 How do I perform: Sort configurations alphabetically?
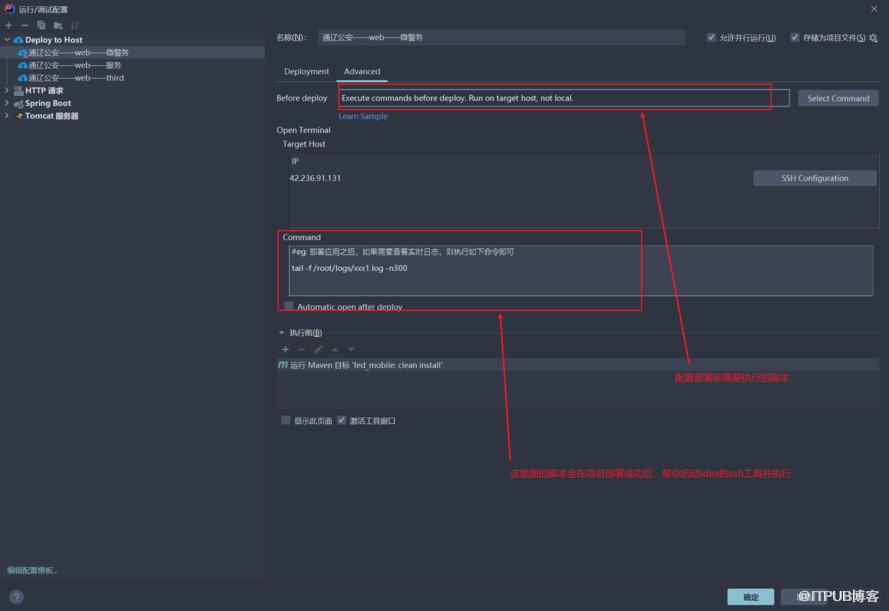click(x=74, y=25)
